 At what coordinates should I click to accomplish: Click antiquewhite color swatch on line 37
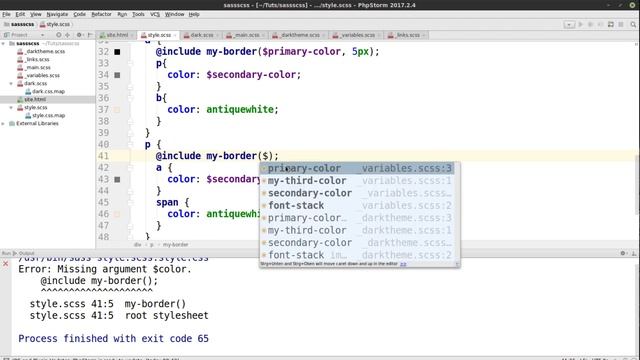click(117, 110)
